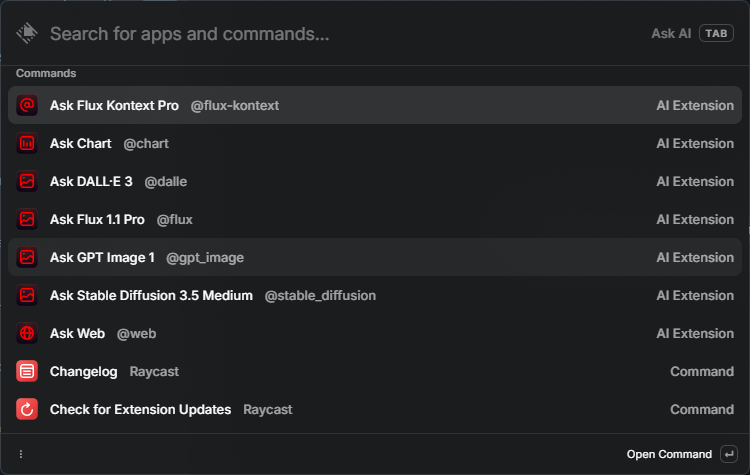The height and width of the screenshot is (475, 750).
Task: Click AI Extension label on Ask Web row
Action: [695, 333]
